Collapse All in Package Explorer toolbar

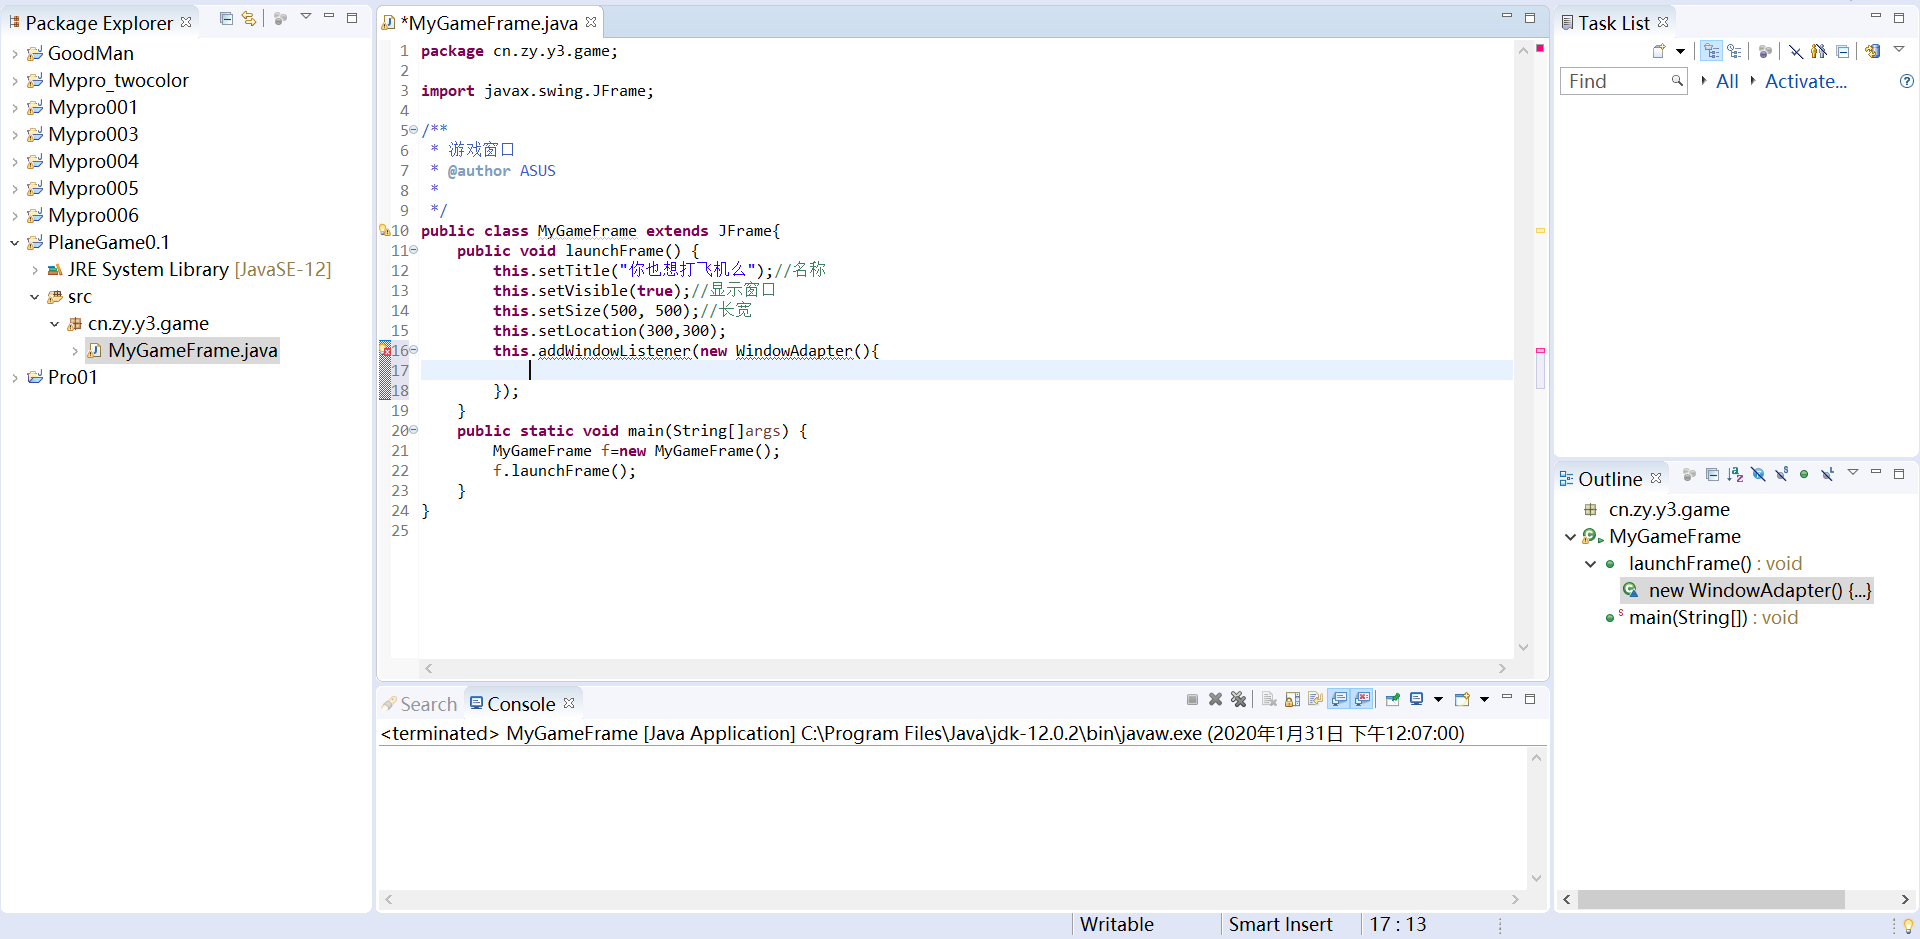(226, 18)
